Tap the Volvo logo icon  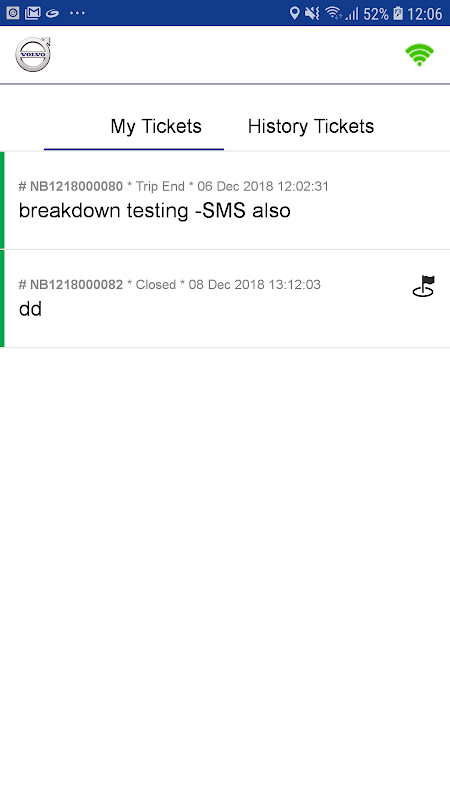(x=33, y=54)
